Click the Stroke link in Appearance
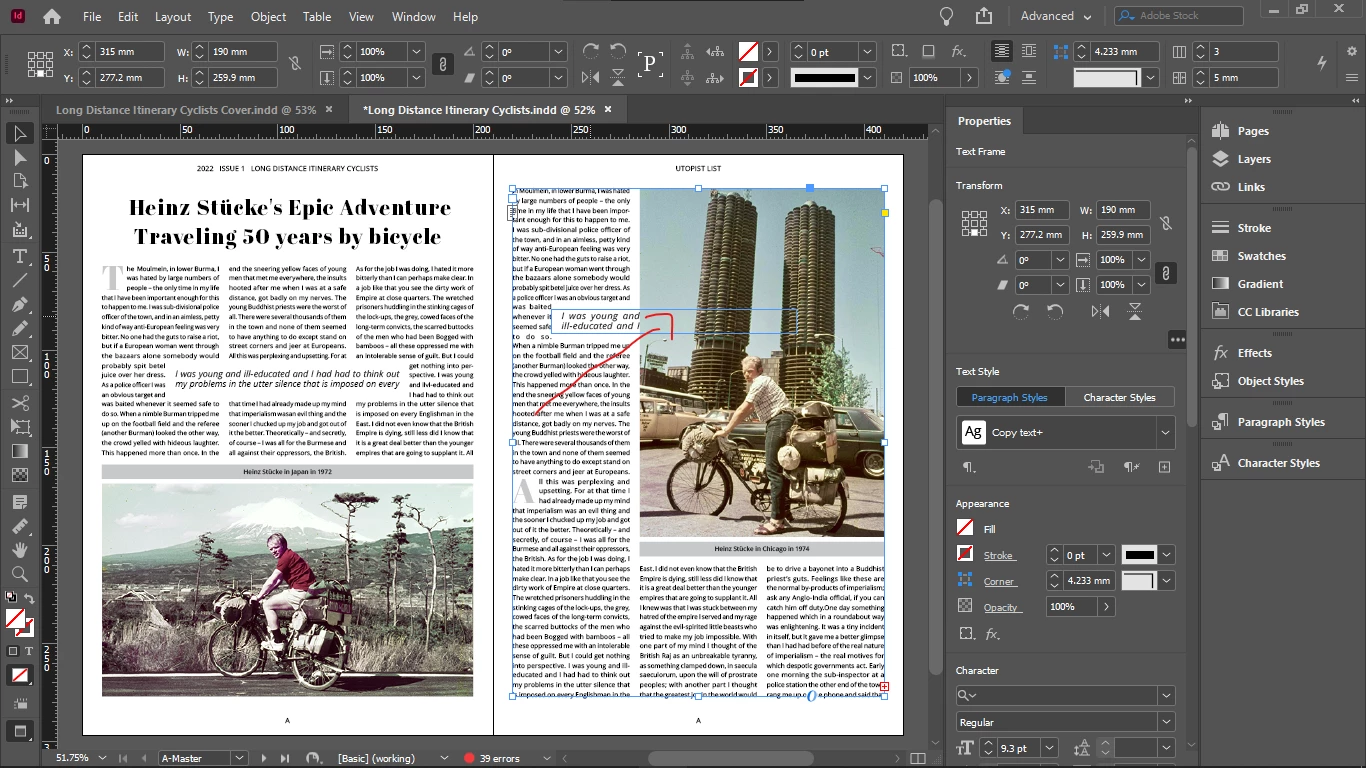The image size is (1366, 768). pos(998,555)
